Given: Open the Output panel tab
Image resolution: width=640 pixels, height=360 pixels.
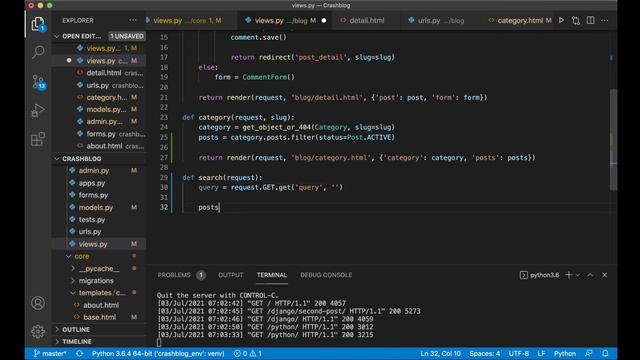Looking at the screenshot, I should pos(231,275).
